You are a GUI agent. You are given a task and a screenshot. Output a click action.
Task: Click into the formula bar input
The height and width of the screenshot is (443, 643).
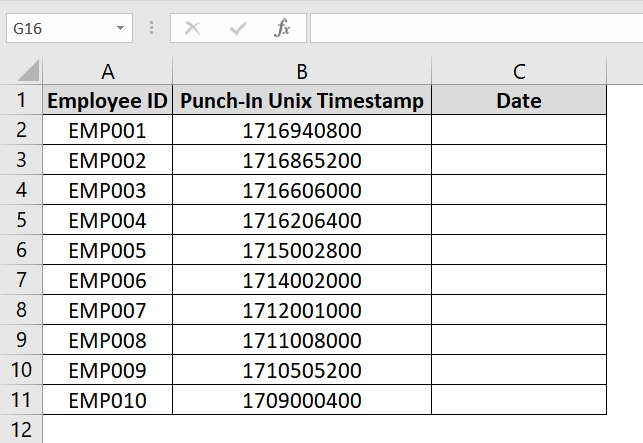tap(477, 28)
